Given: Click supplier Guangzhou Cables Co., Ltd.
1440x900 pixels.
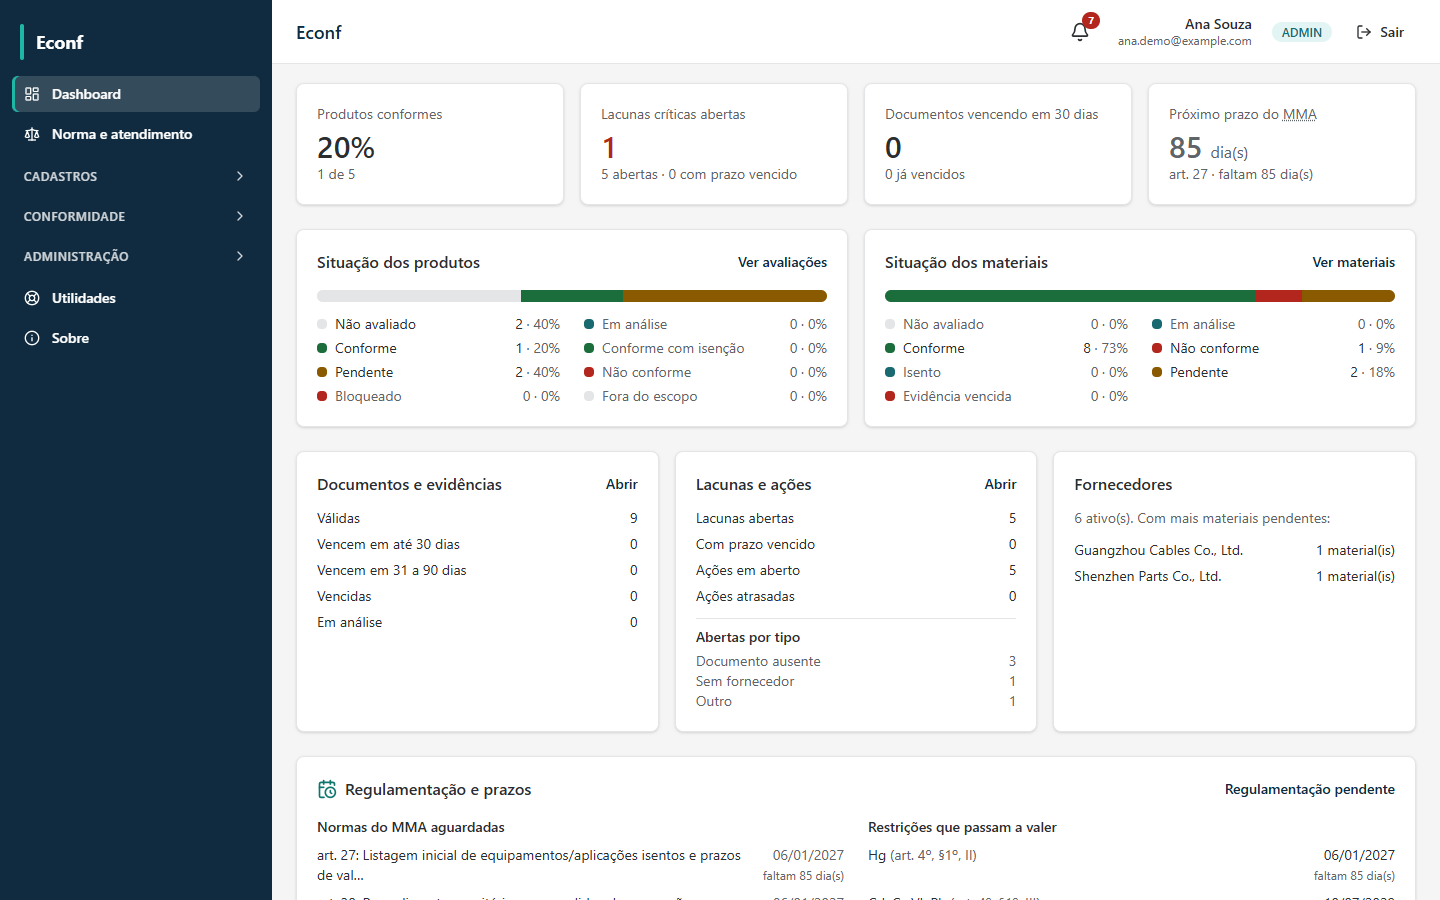Looking at the screenshot, I should tap(1158, 550).
